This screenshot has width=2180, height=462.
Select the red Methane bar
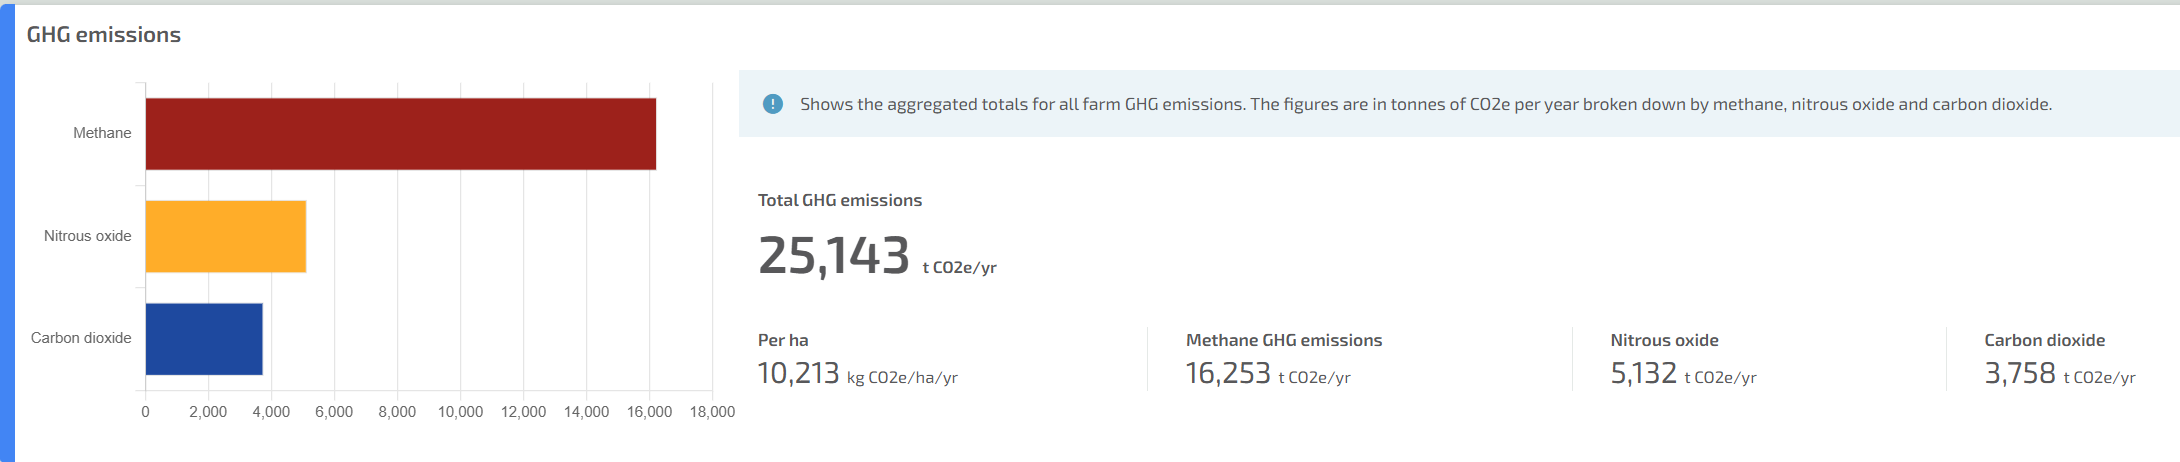(x=401, y=134)
